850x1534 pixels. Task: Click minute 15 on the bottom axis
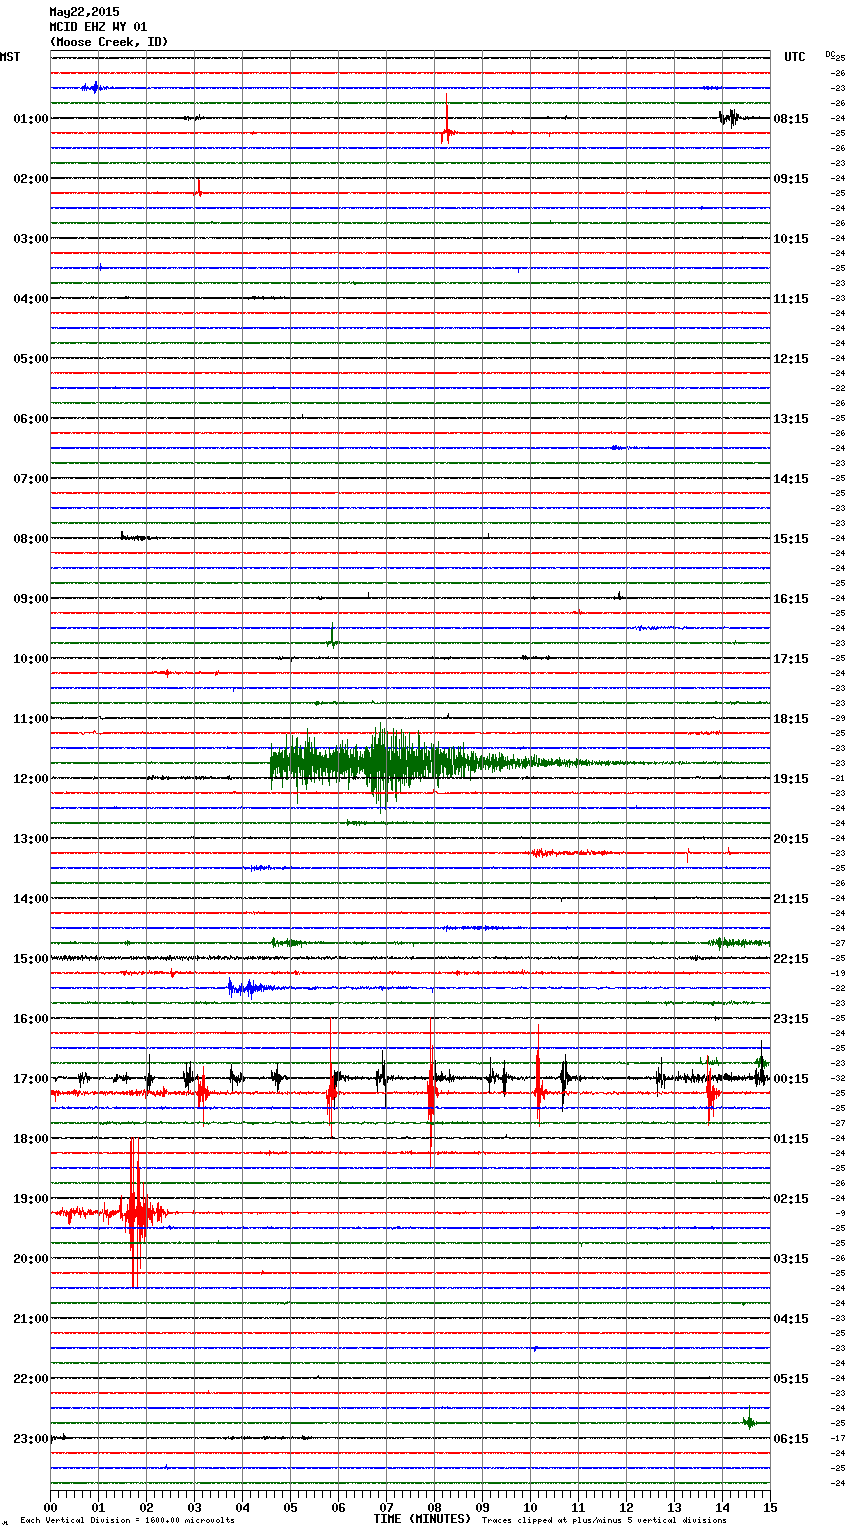(x=769, y=1507)
